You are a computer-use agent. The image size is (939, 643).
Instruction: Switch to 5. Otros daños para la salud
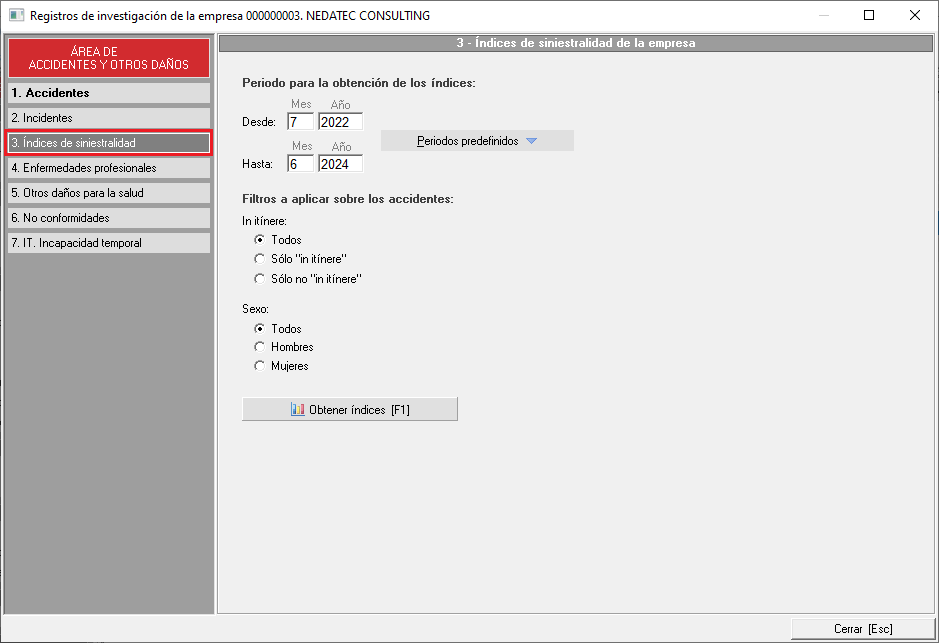(x=109, y=193)
